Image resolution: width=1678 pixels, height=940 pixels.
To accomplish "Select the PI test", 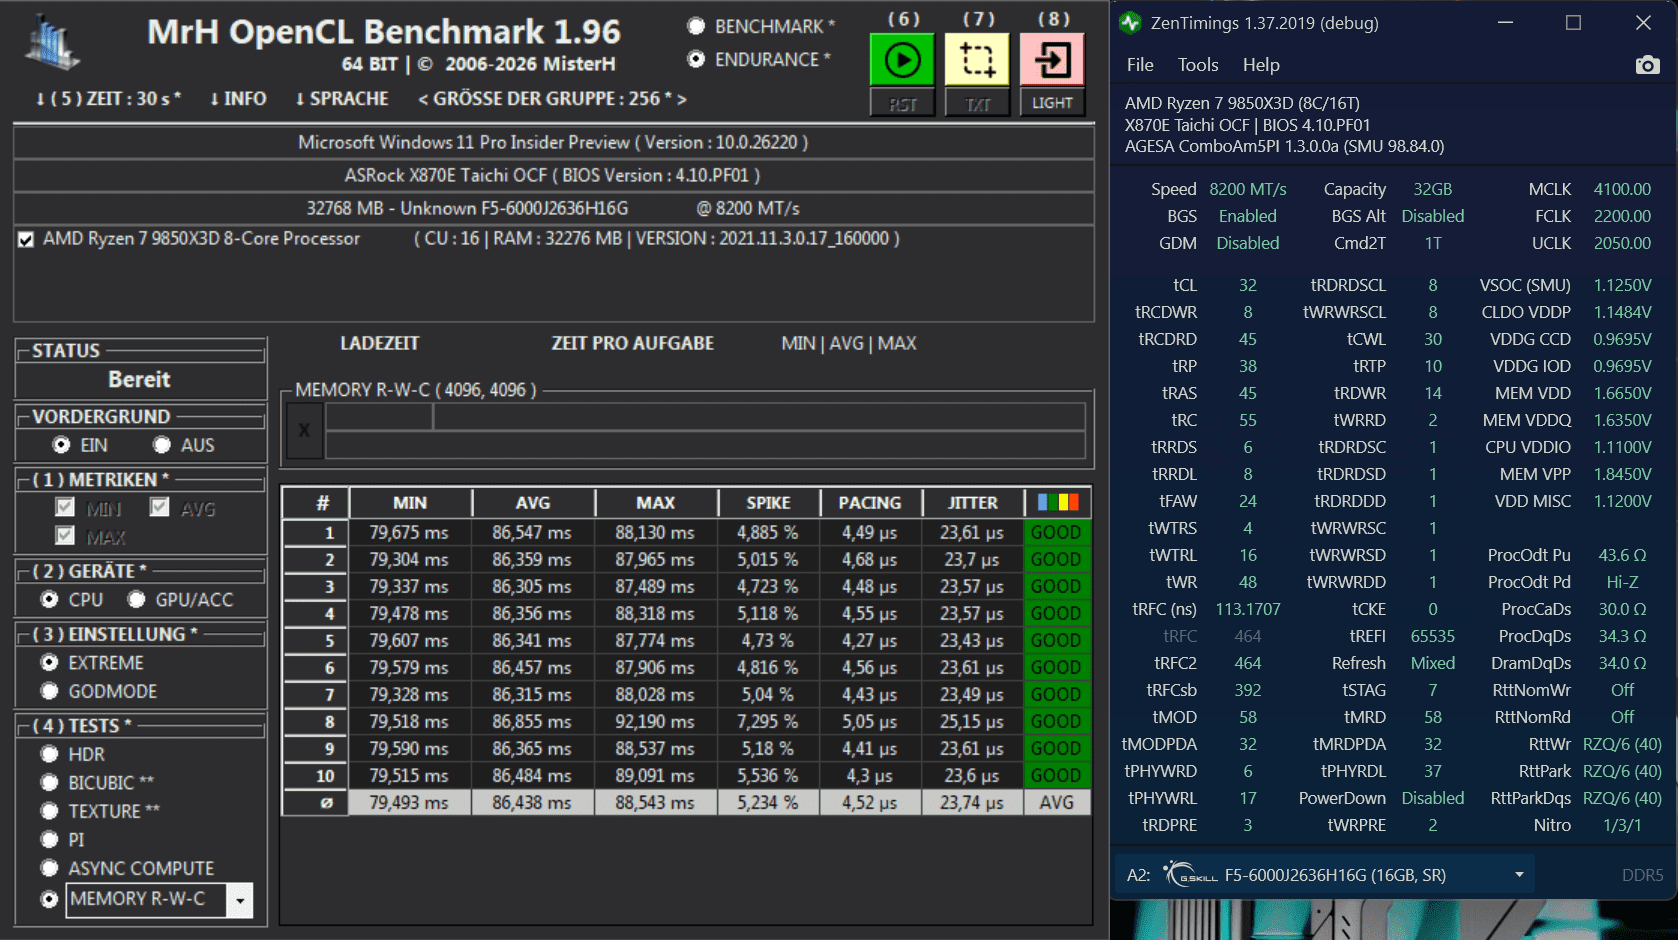I will 49,840.
